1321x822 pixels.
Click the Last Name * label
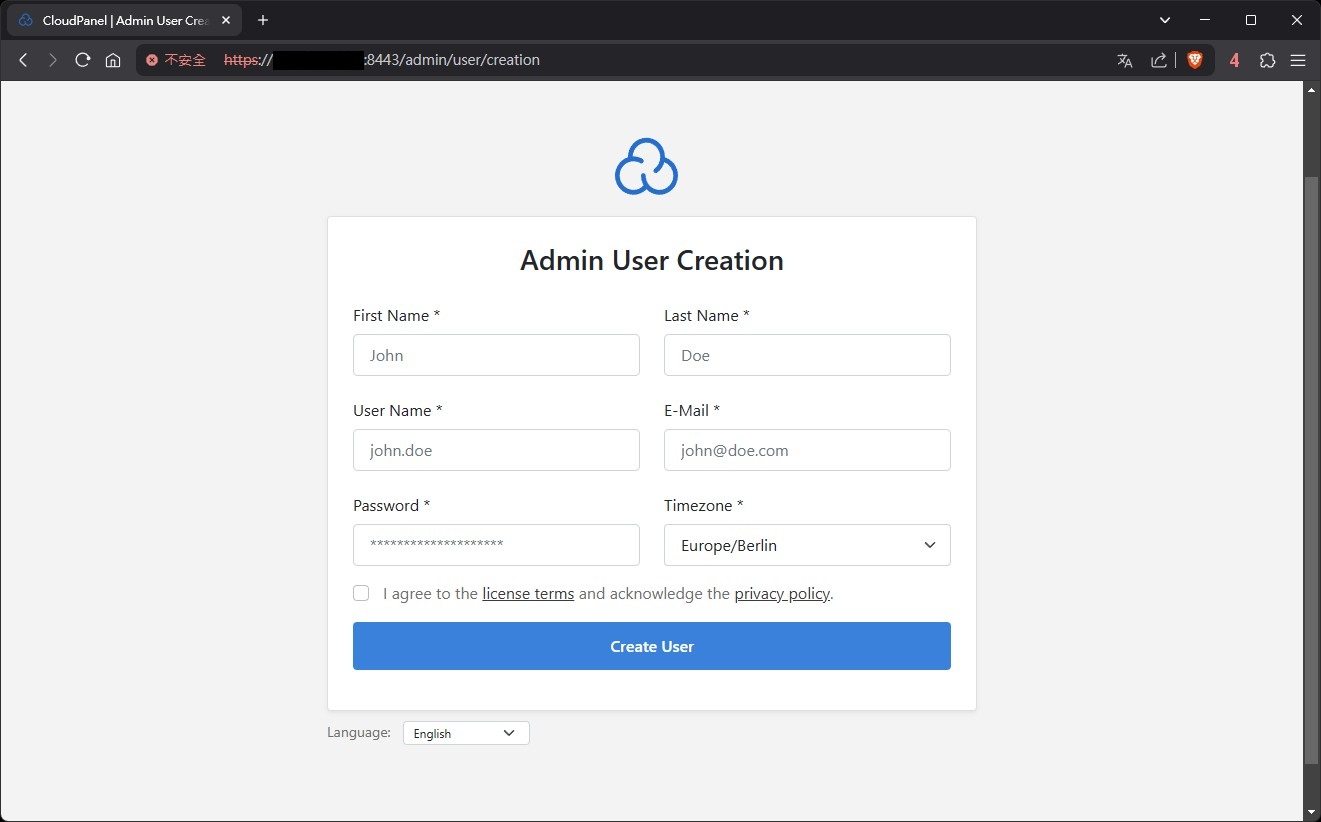pyautogui.click(x=707, y=315)
